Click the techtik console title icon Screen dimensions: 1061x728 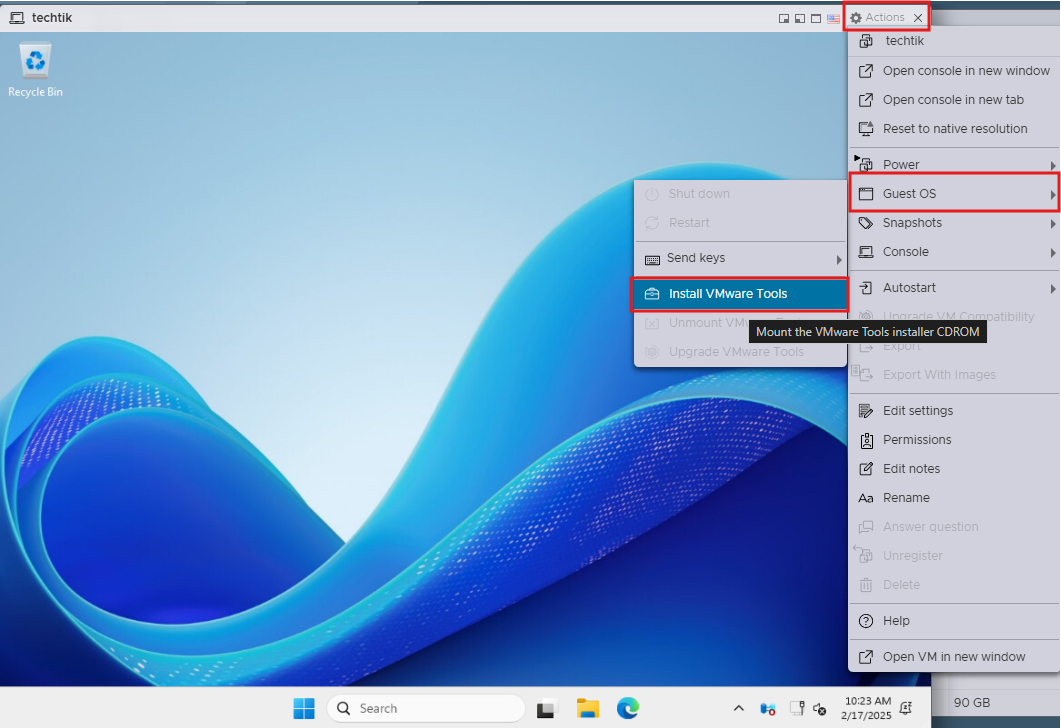pos(17,18)
